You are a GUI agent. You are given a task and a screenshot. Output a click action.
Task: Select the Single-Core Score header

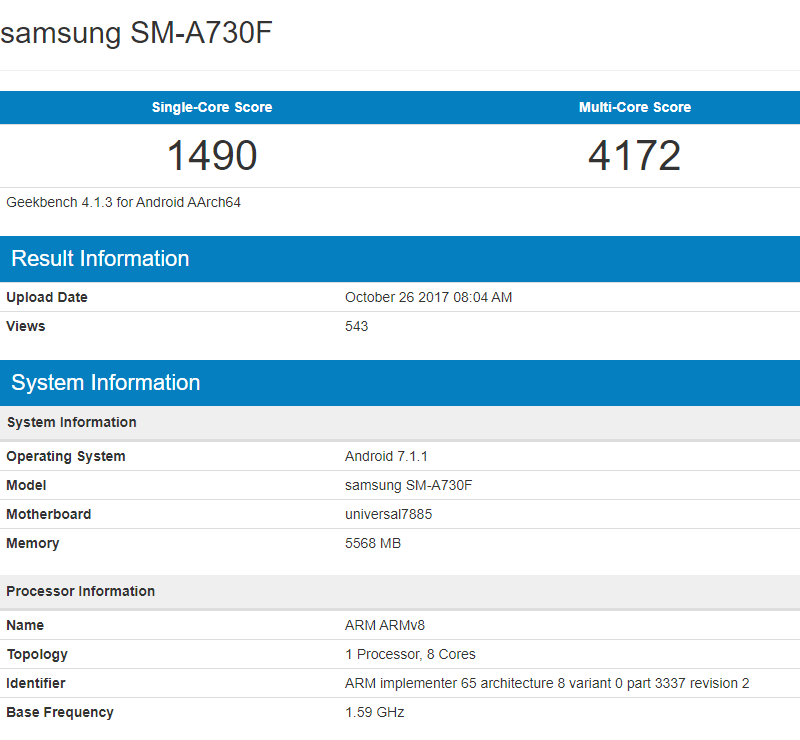pyautogui.click(x=211, y=107)
